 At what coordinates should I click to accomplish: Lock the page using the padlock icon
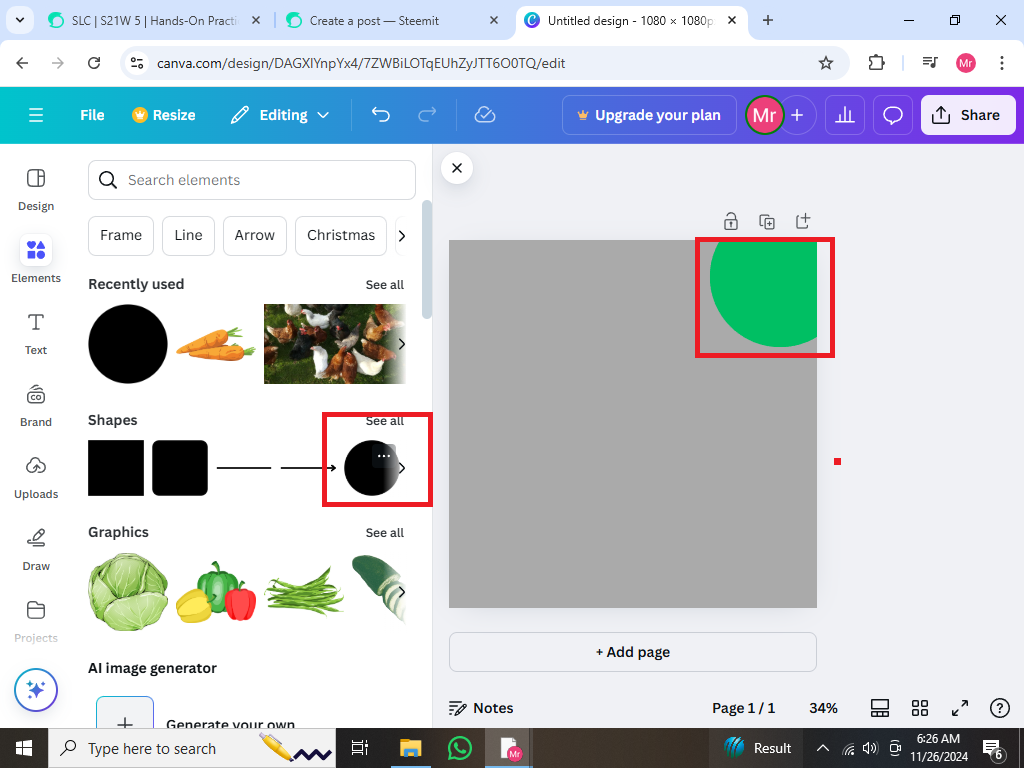pos(731,221)
